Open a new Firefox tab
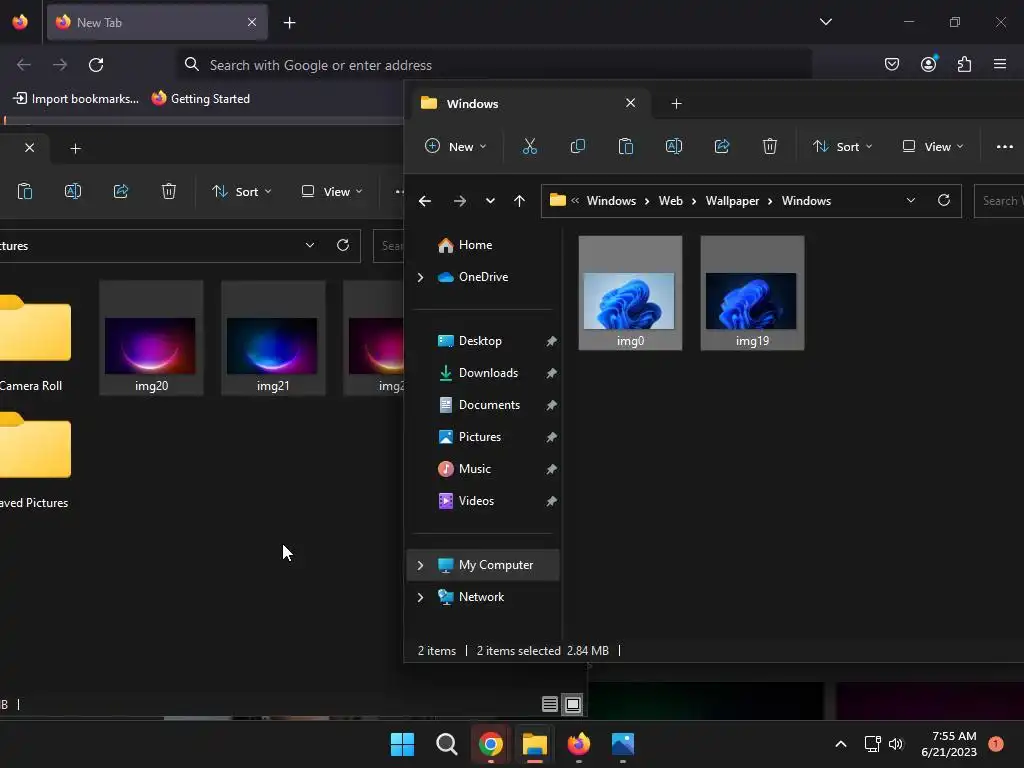1024x768 pixels. click(x=289, y=23)
